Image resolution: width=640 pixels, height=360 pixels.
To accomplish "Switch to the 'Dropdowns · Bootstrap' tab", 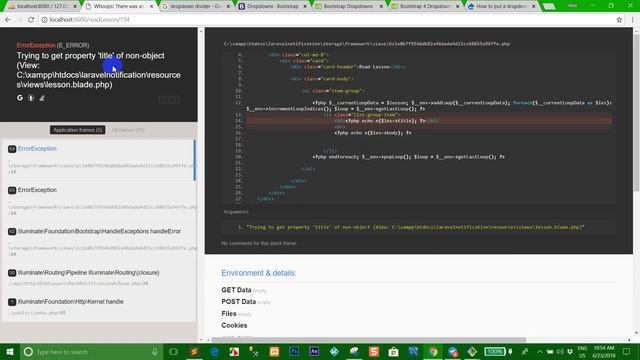I will pyautogui.click(x=272, y=6).
